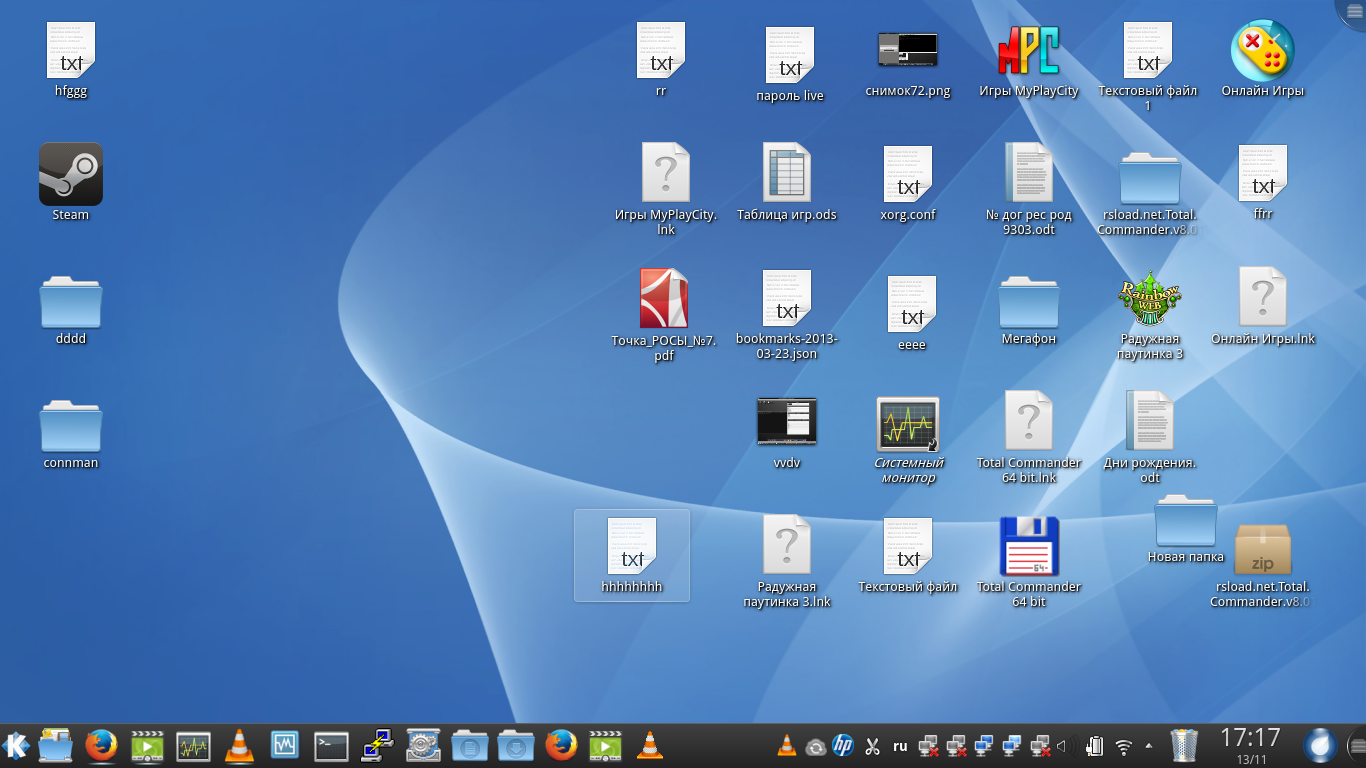
Task: Open the Мегафон folder
Action: click(1029, 301)
